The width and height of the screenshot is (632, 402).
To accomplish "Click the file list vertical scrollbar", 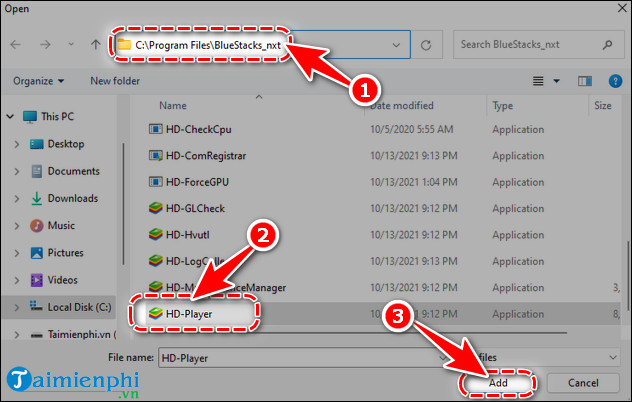I will 627,276.
